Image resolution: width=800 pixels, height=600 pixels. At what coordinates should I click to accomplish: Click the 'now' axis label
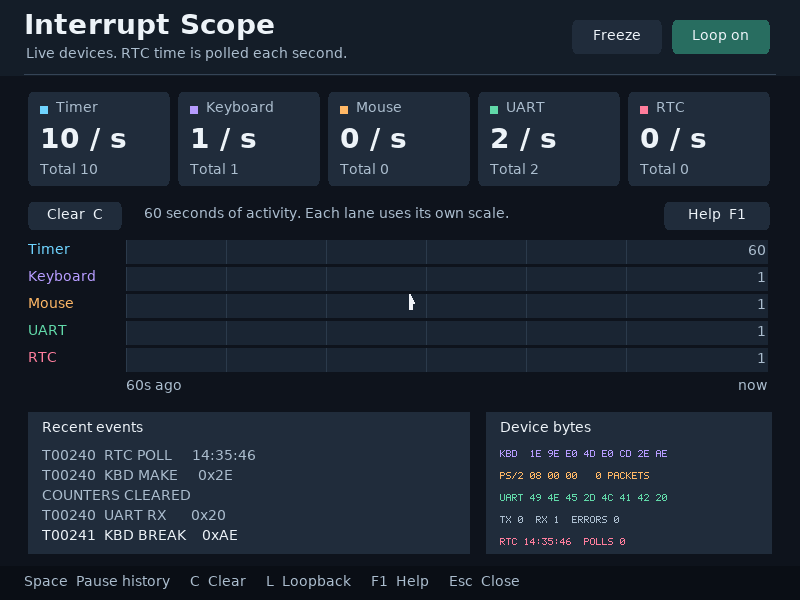(x=753, y=386)
